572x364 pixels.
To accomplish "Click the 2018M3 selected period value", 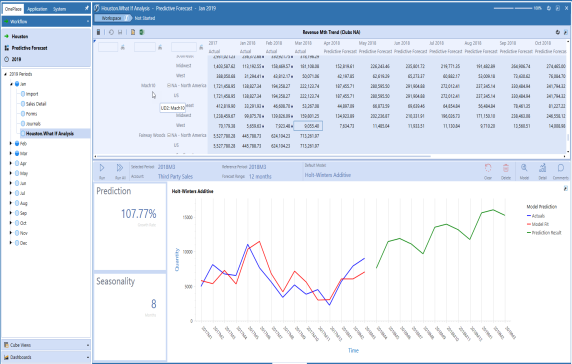I will tap(166, 167).
